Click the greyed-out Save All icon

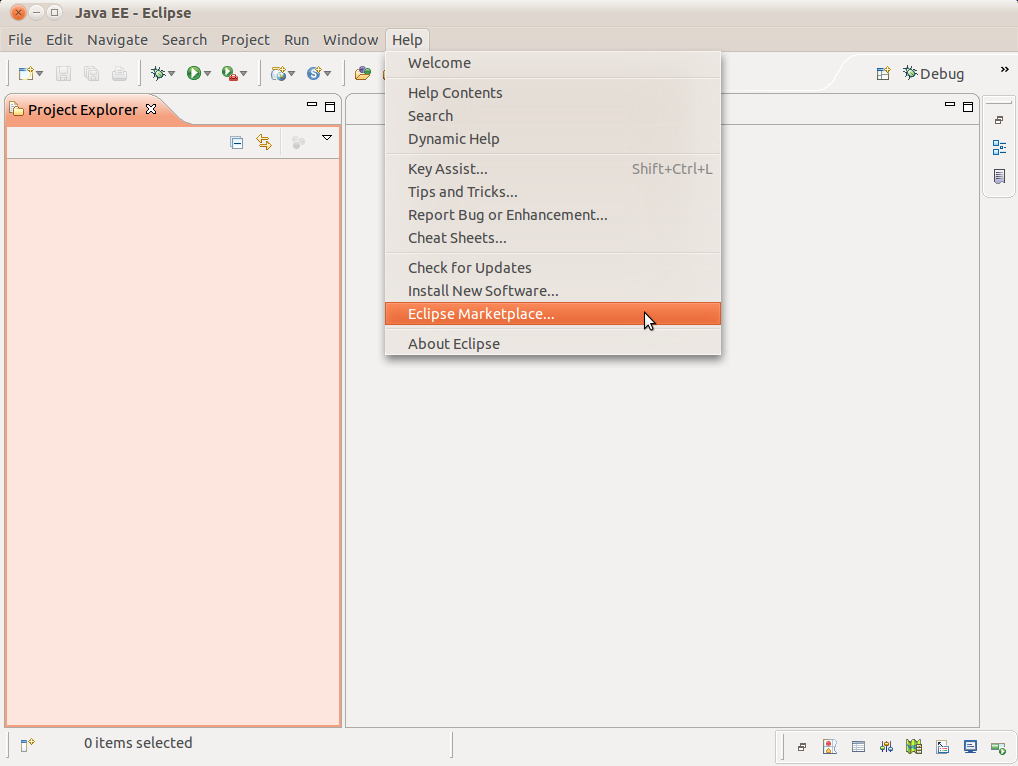coord(92,73)
